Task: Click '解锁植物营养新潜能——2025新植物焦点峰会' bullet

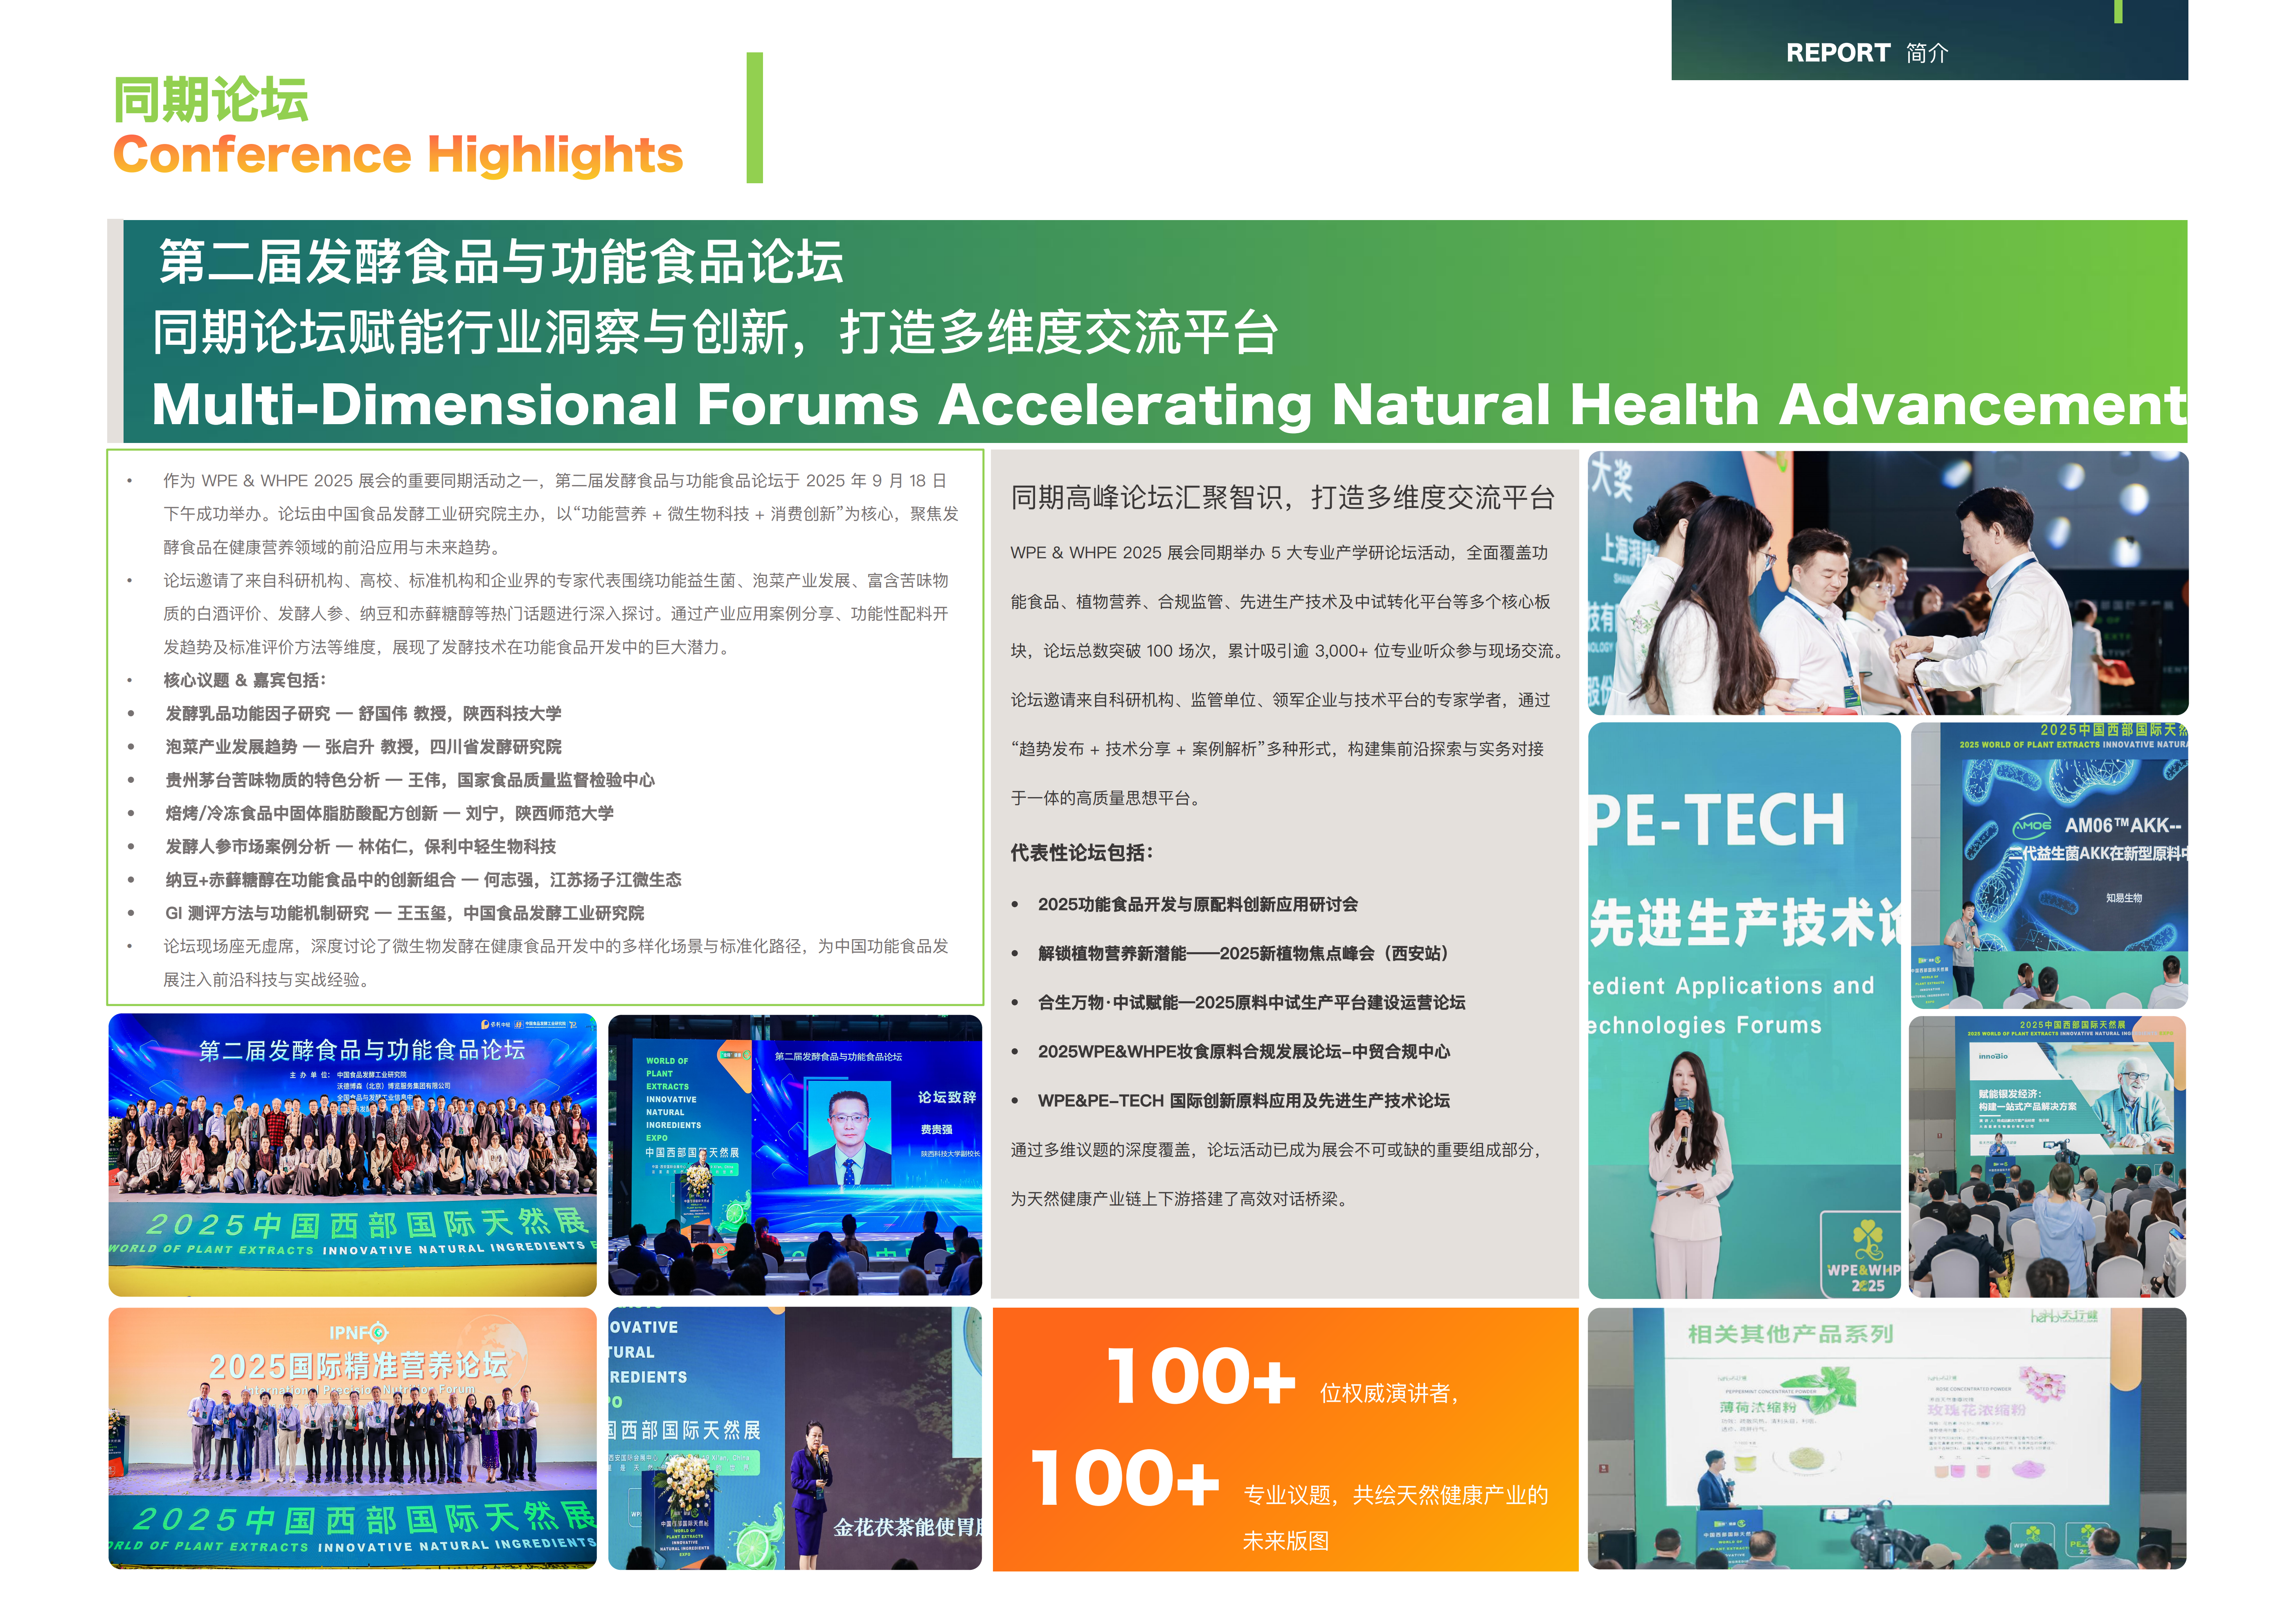Action: [1242, 953]
